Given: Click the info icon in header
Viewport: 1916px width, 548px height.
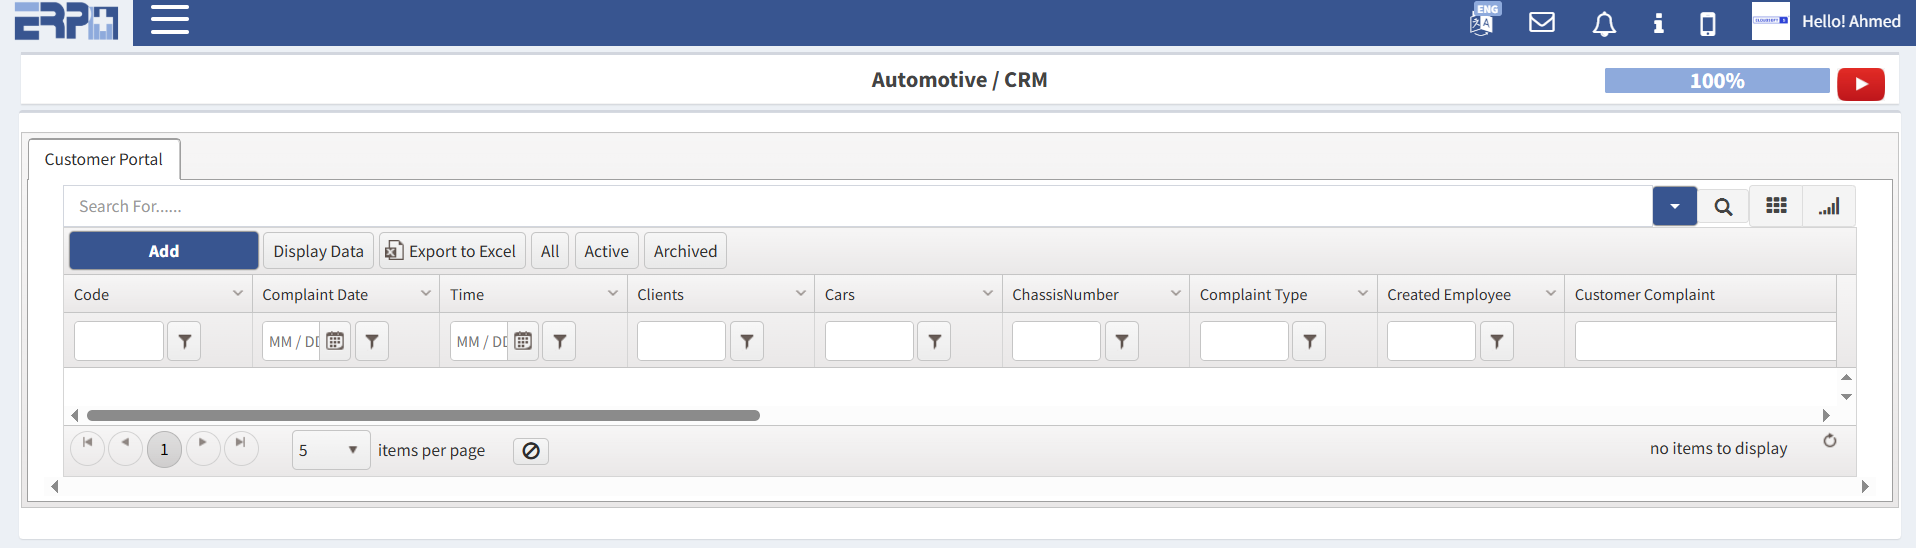Looking at the screenshot, I should point(1658,23).
